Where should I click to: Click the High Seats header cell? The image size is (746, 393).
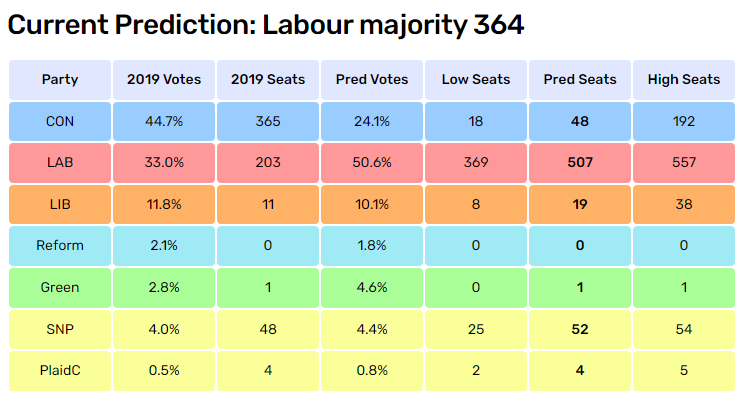(x=684, y=79)
